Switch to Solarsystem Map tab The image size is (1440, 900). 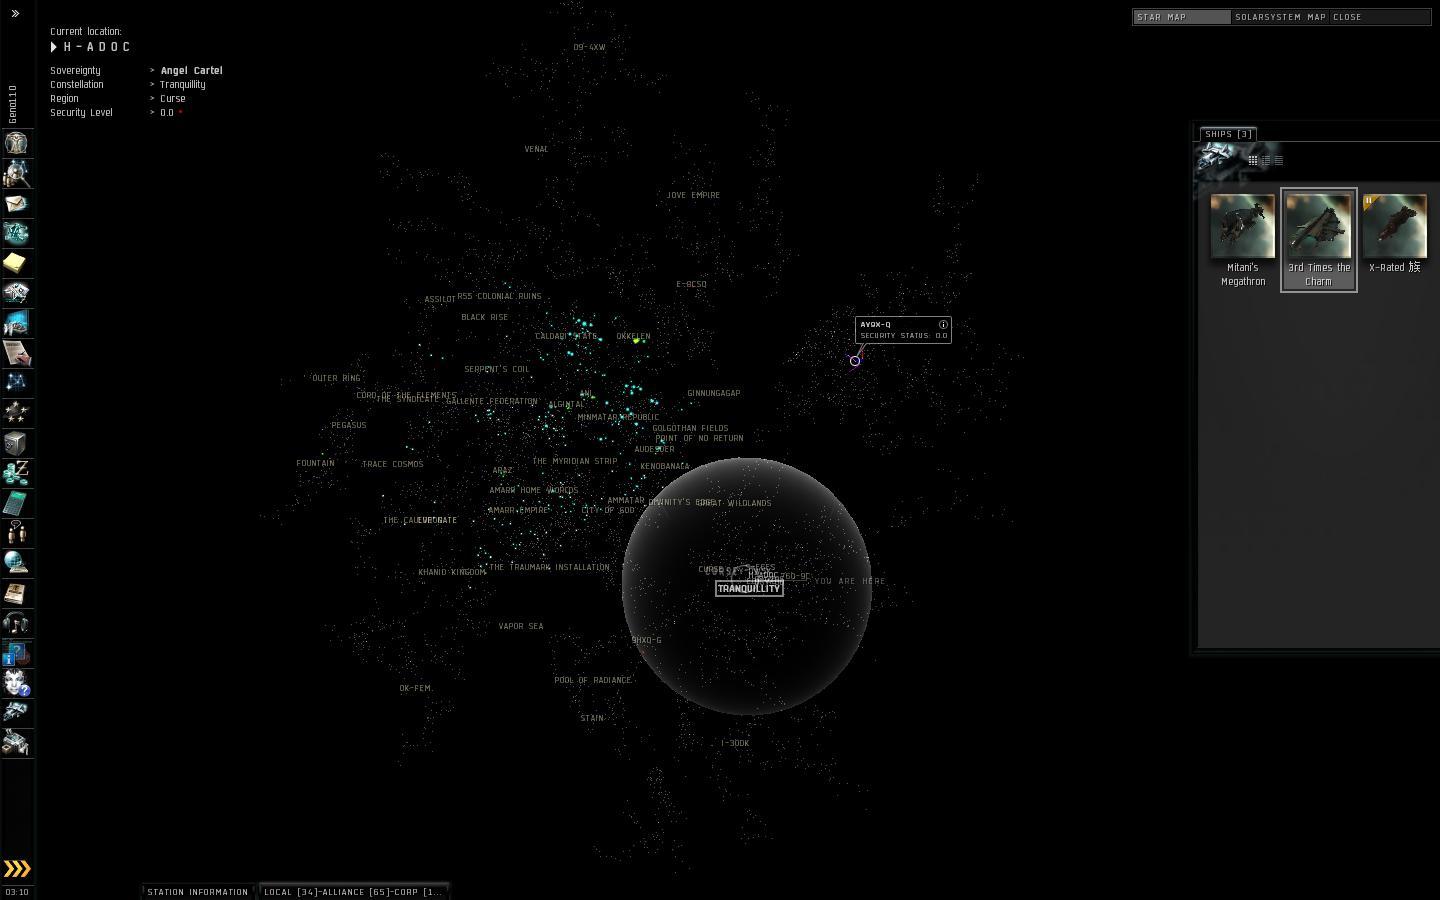1280,17
